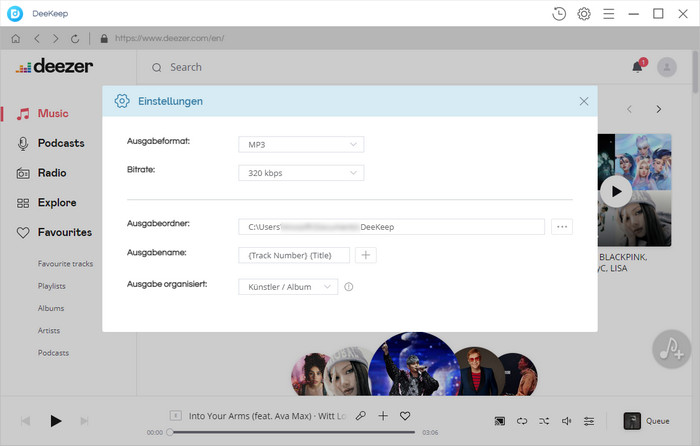
Task: Toggle shuffle mode in player
Action: click(x=544, y=421)
